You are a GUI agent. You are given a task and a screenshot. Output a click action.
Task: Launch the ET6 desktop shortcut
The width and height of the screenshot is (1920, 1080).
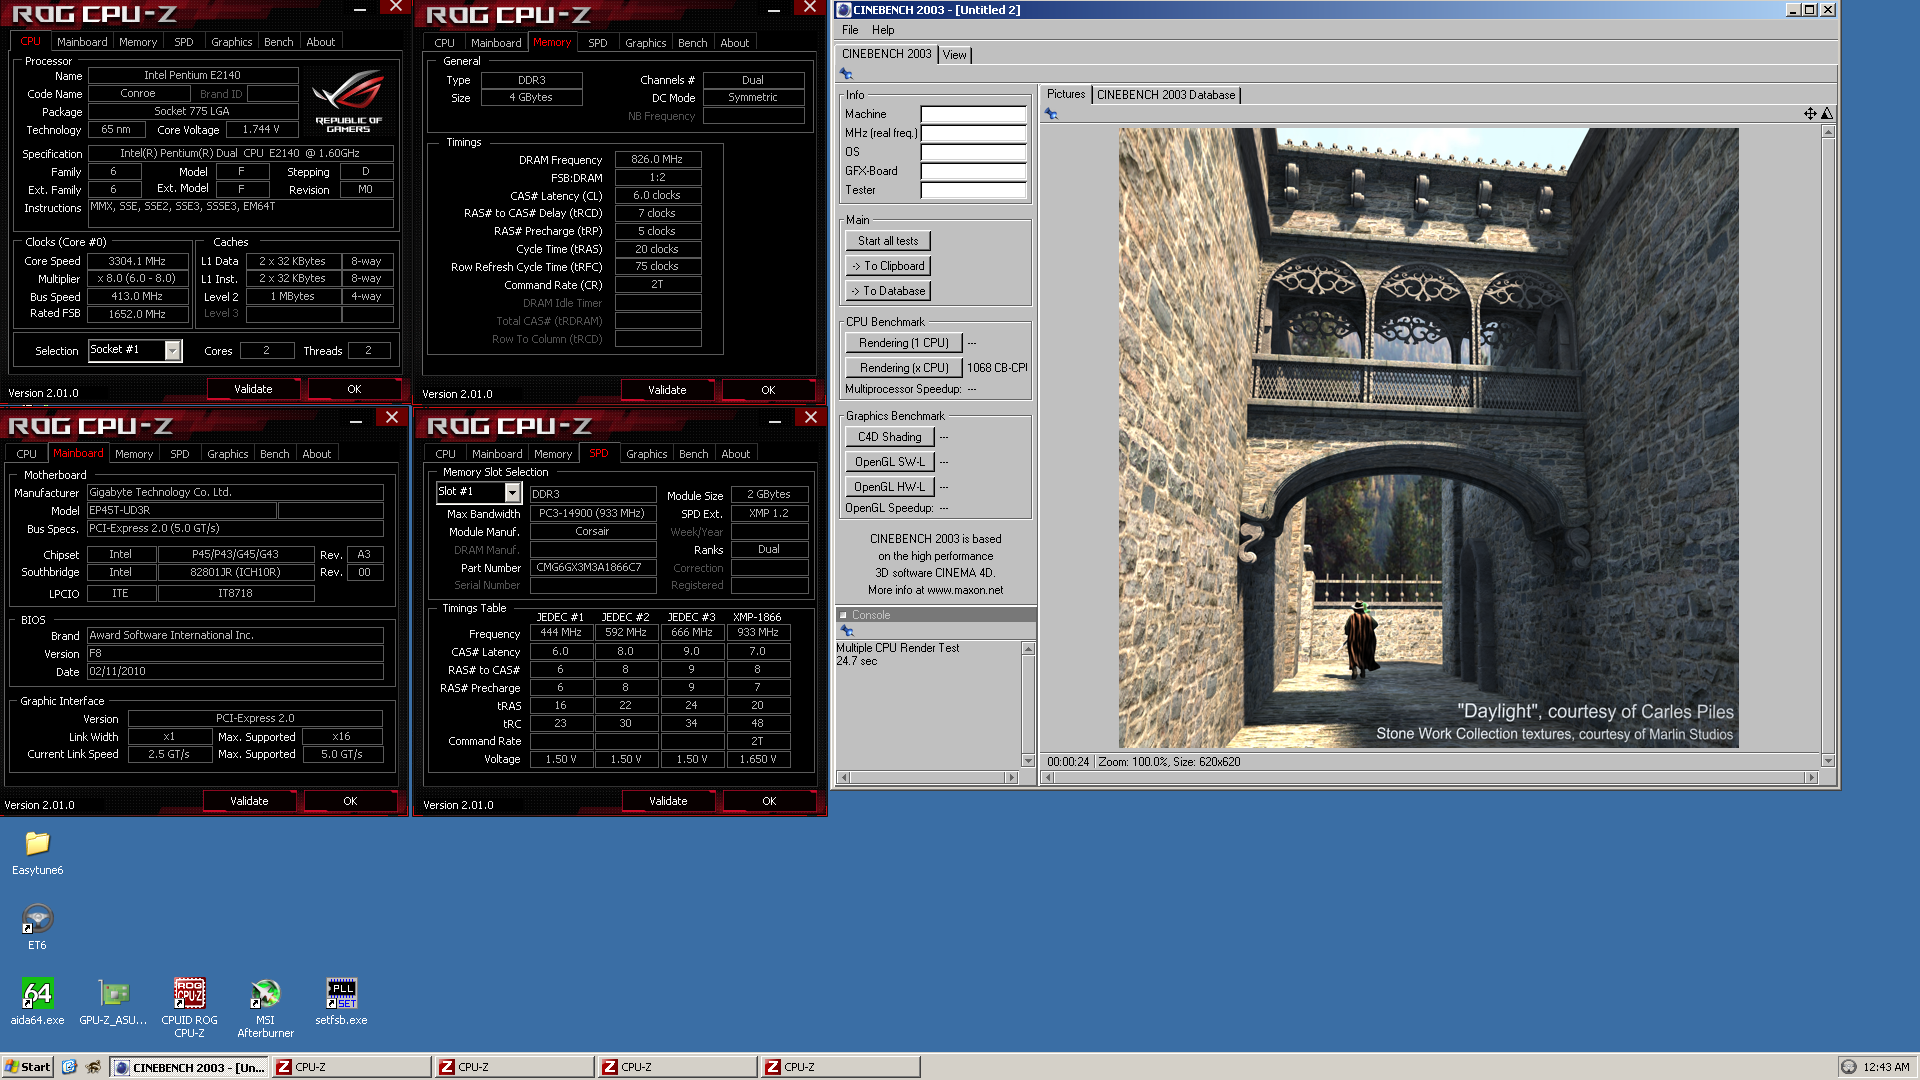(x=37, y=927)
